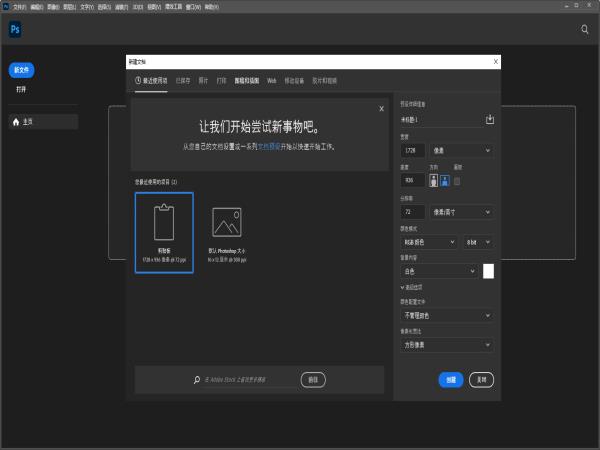The height and width of the screenshot is (450, 600).
Task: Click the home icon in left sidebar
Action: coord(16,122)
